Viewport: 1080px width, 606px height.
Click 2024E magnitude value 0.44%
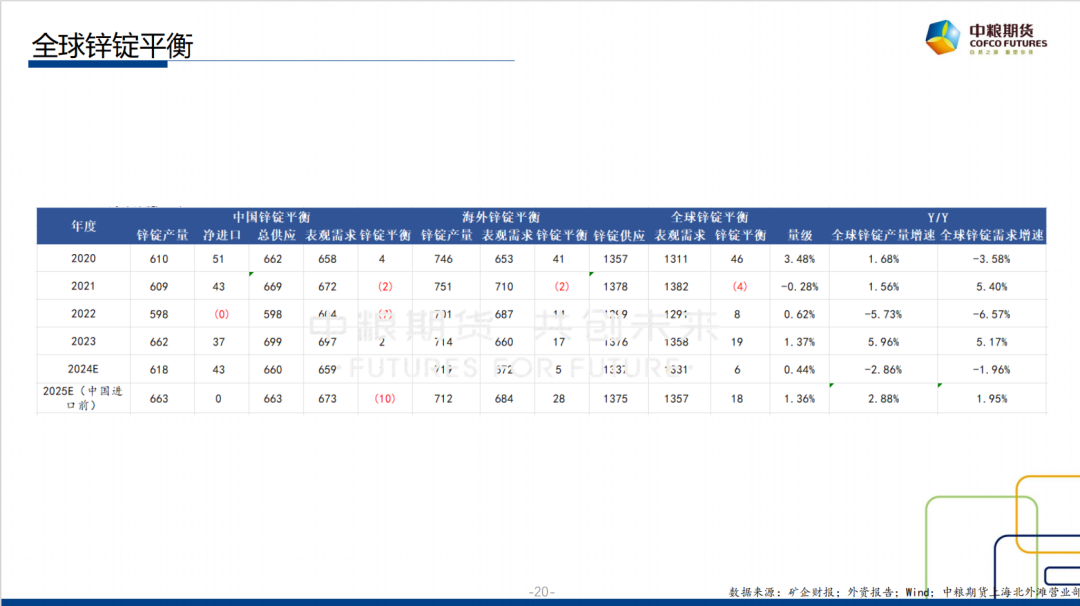(799, 370)
